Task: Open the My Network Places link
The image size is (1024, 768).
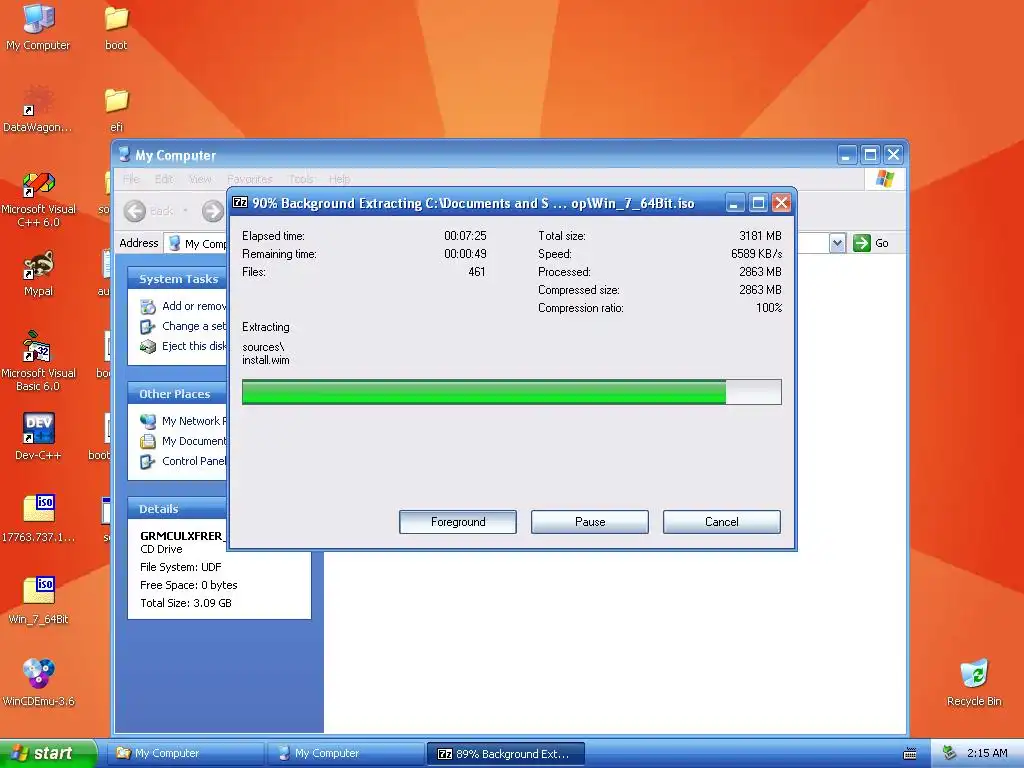Action: [194, 421]
